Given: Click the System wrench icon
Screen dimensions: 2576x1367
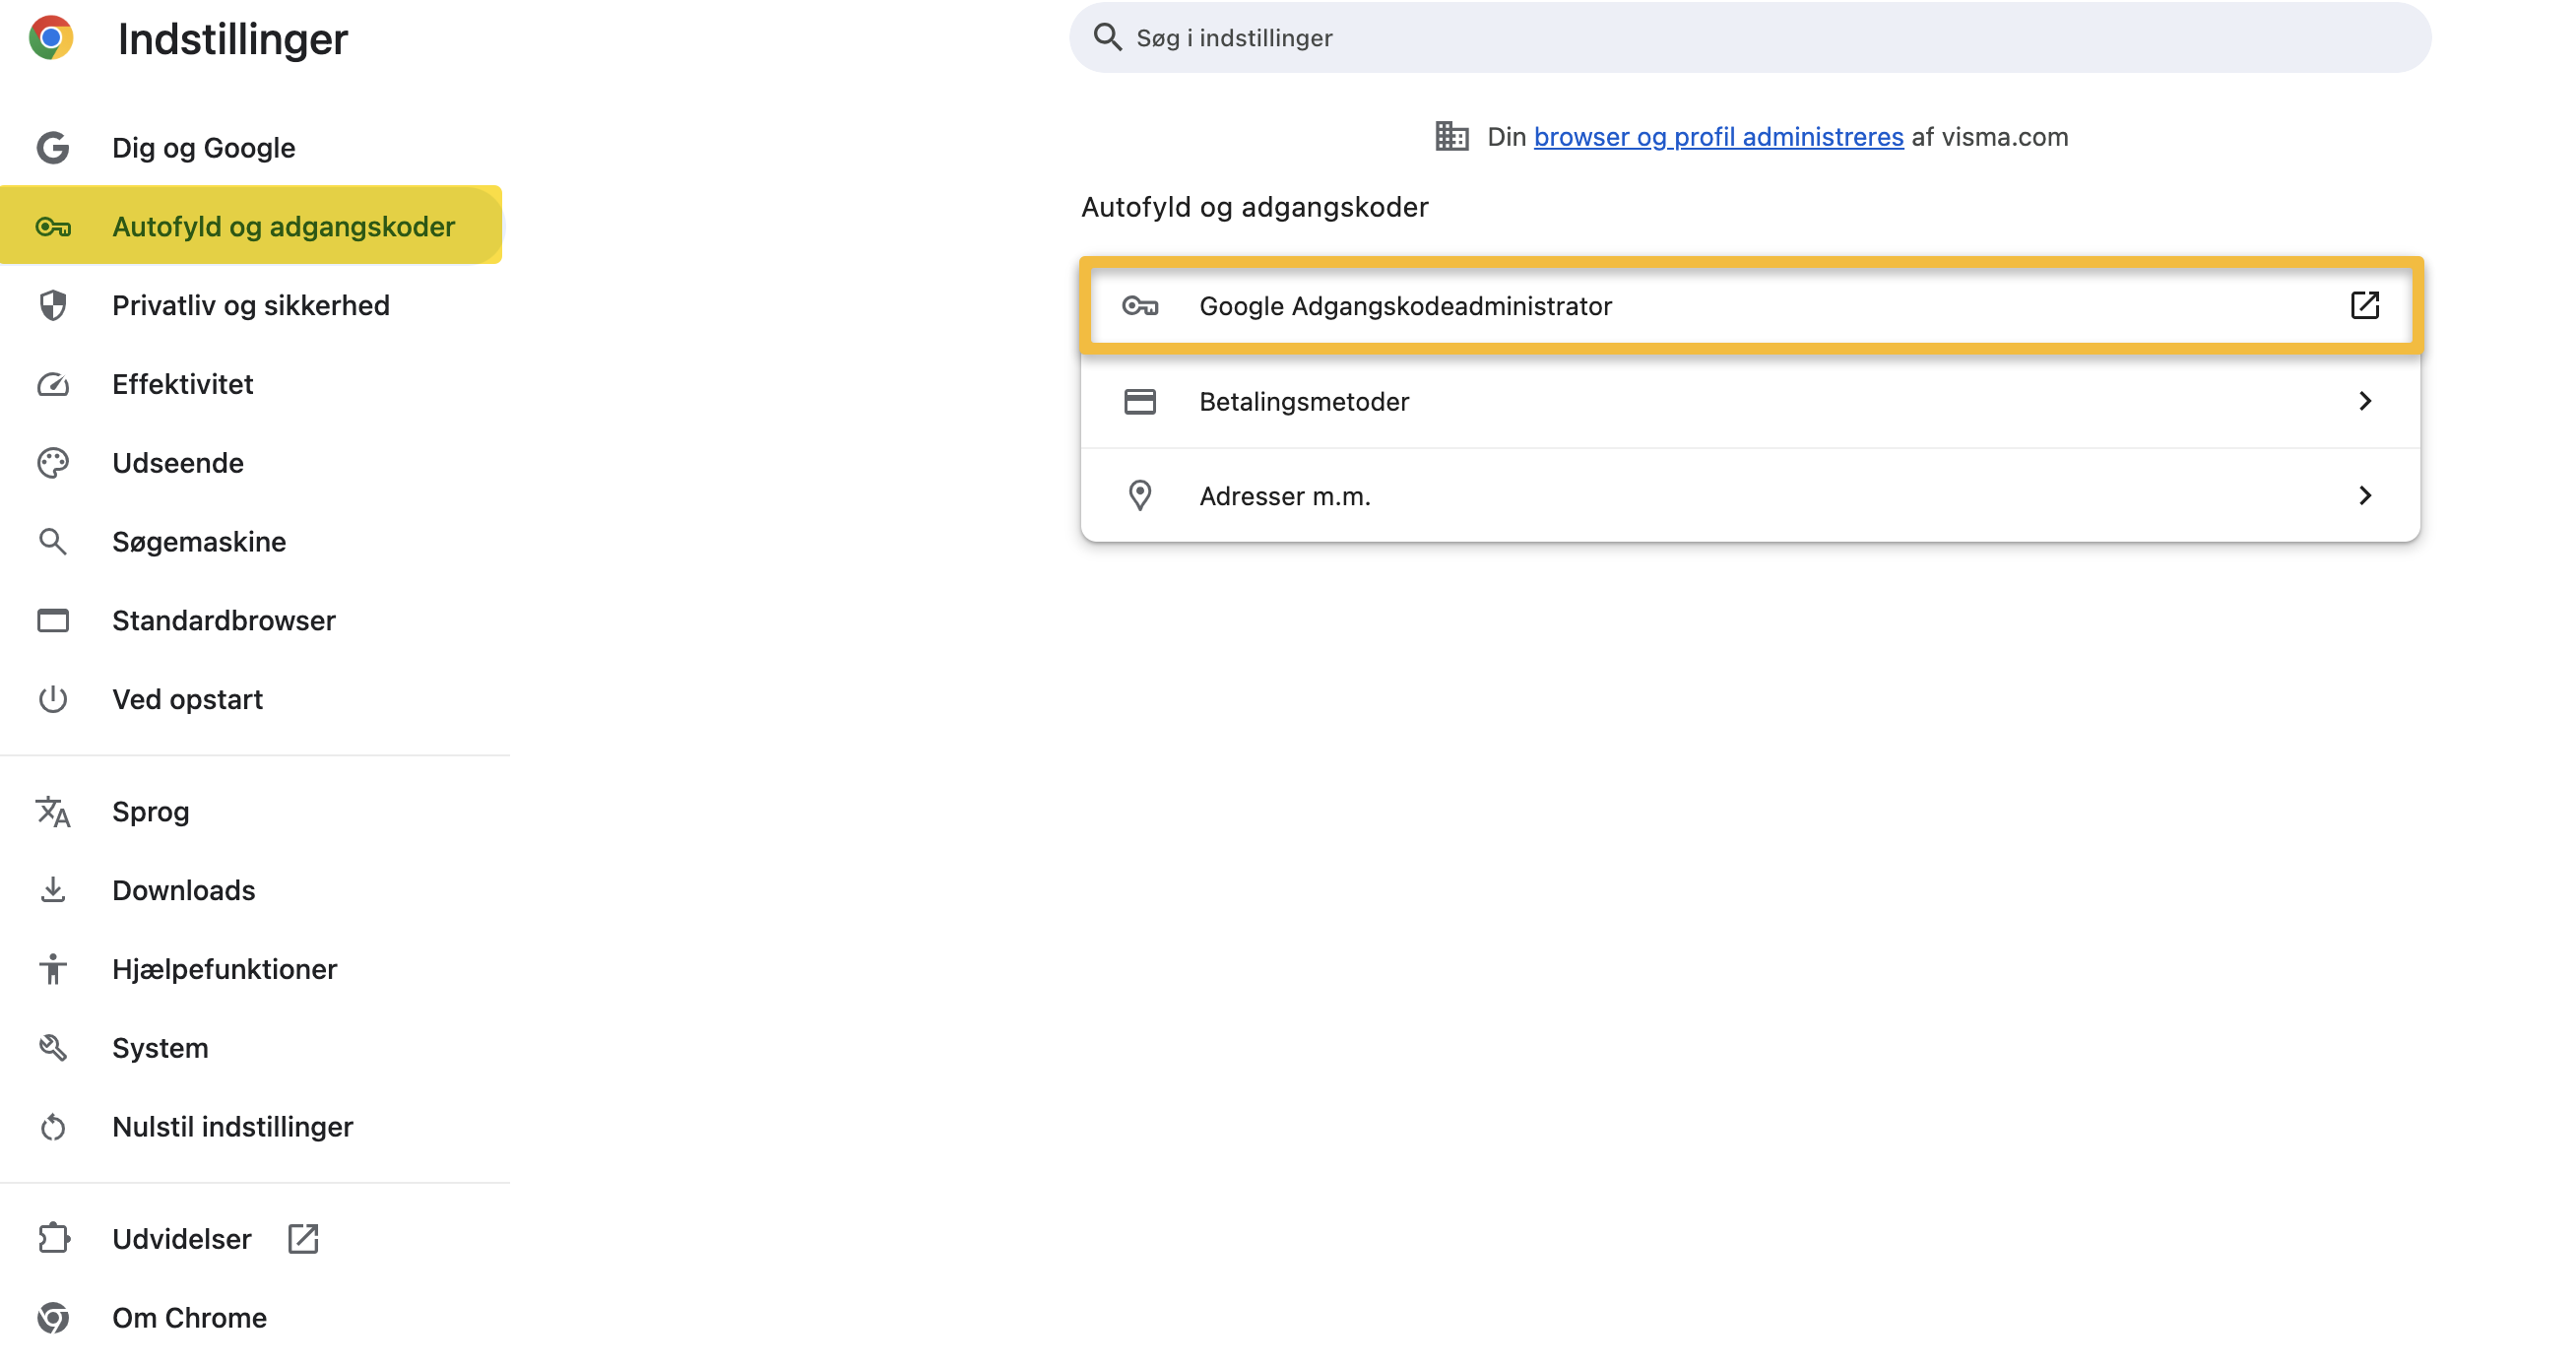Looking at the screenshot, I should pos(53,1047).
